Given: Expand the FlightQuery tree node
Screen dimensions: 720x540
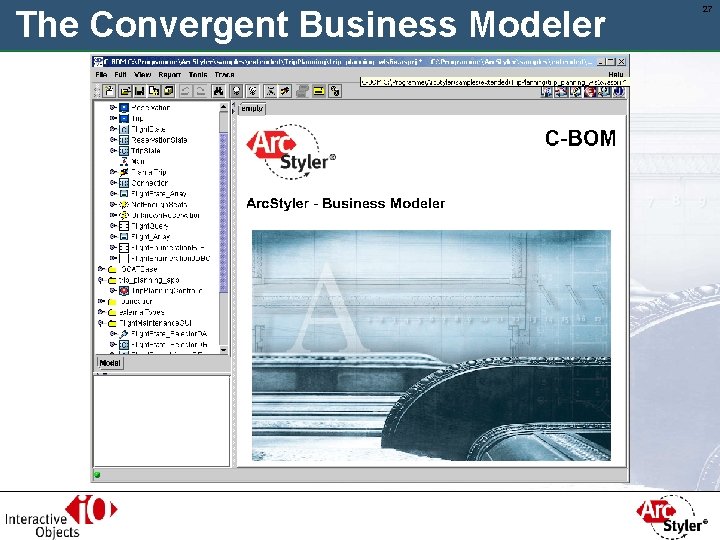Looking at the screenshot, I should (x=112, y=225).
